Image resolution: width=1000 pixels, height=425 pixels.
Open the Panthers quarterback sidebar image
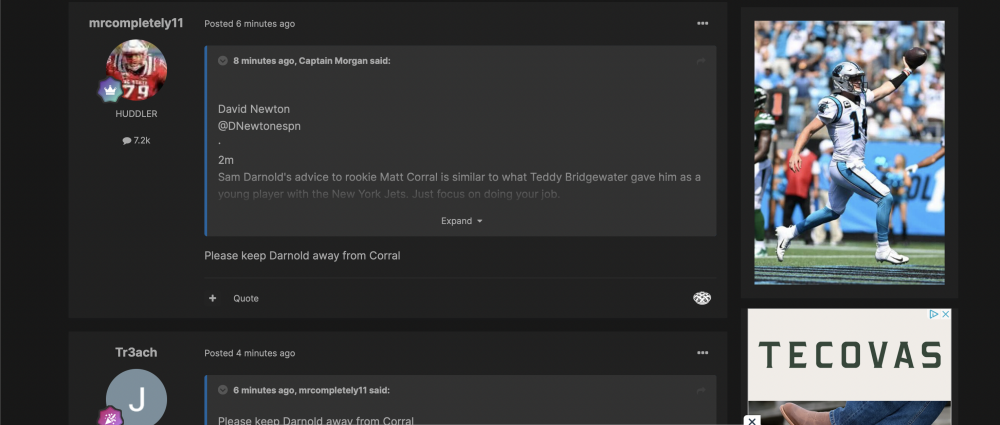point(849,152)
